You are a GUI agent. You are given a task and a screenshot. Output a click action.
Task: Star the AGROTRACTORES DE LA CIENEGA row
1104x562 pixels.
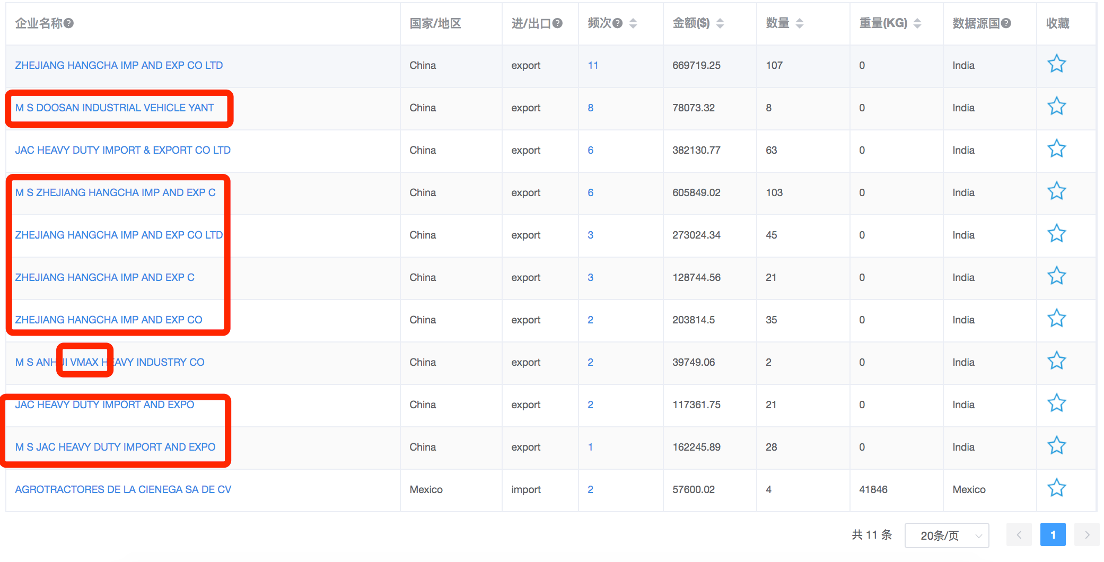(1056, 488)
